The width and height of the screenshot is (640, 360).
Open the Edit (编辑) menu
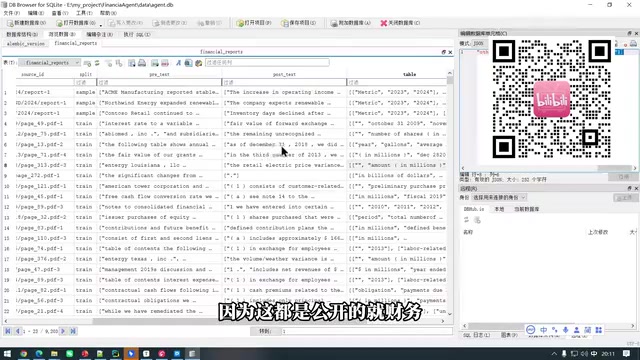36,13
